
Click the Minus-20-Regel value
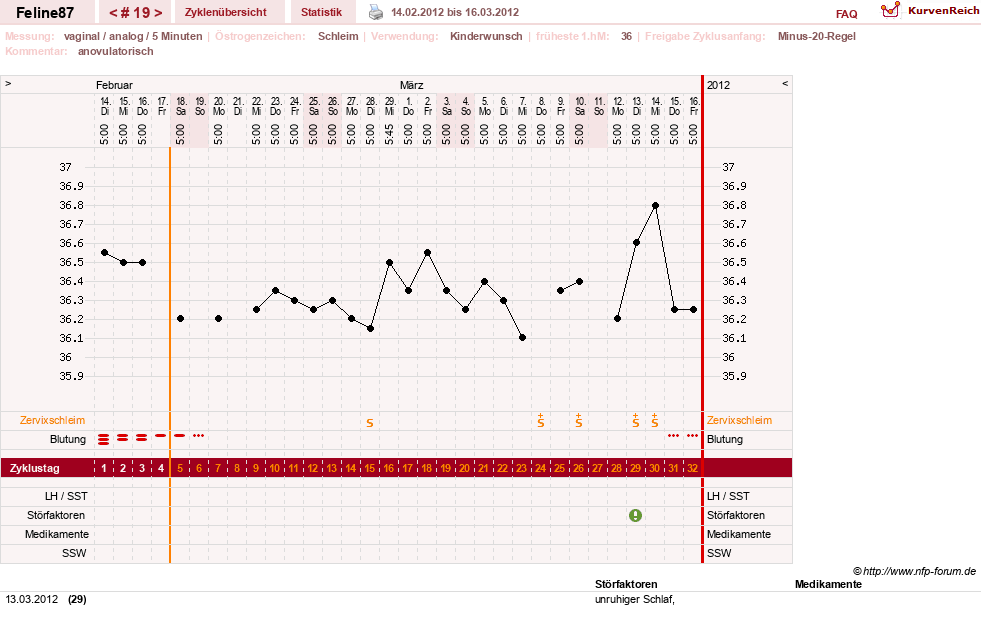pyautogui.click(x=816, y=36)
